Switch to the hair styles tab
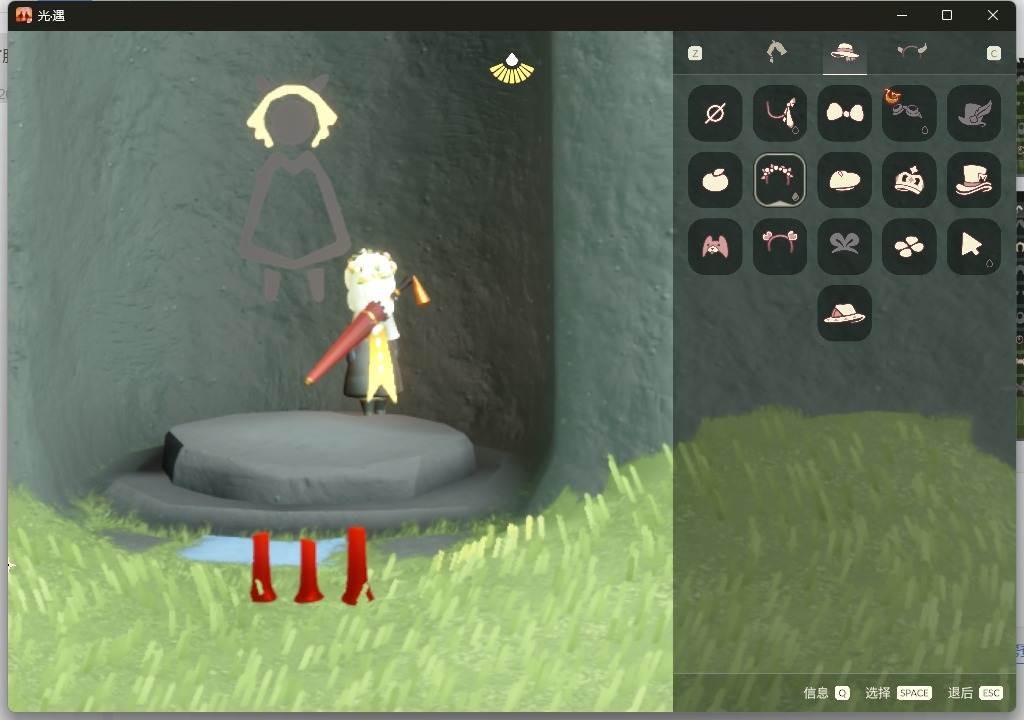 776,52
